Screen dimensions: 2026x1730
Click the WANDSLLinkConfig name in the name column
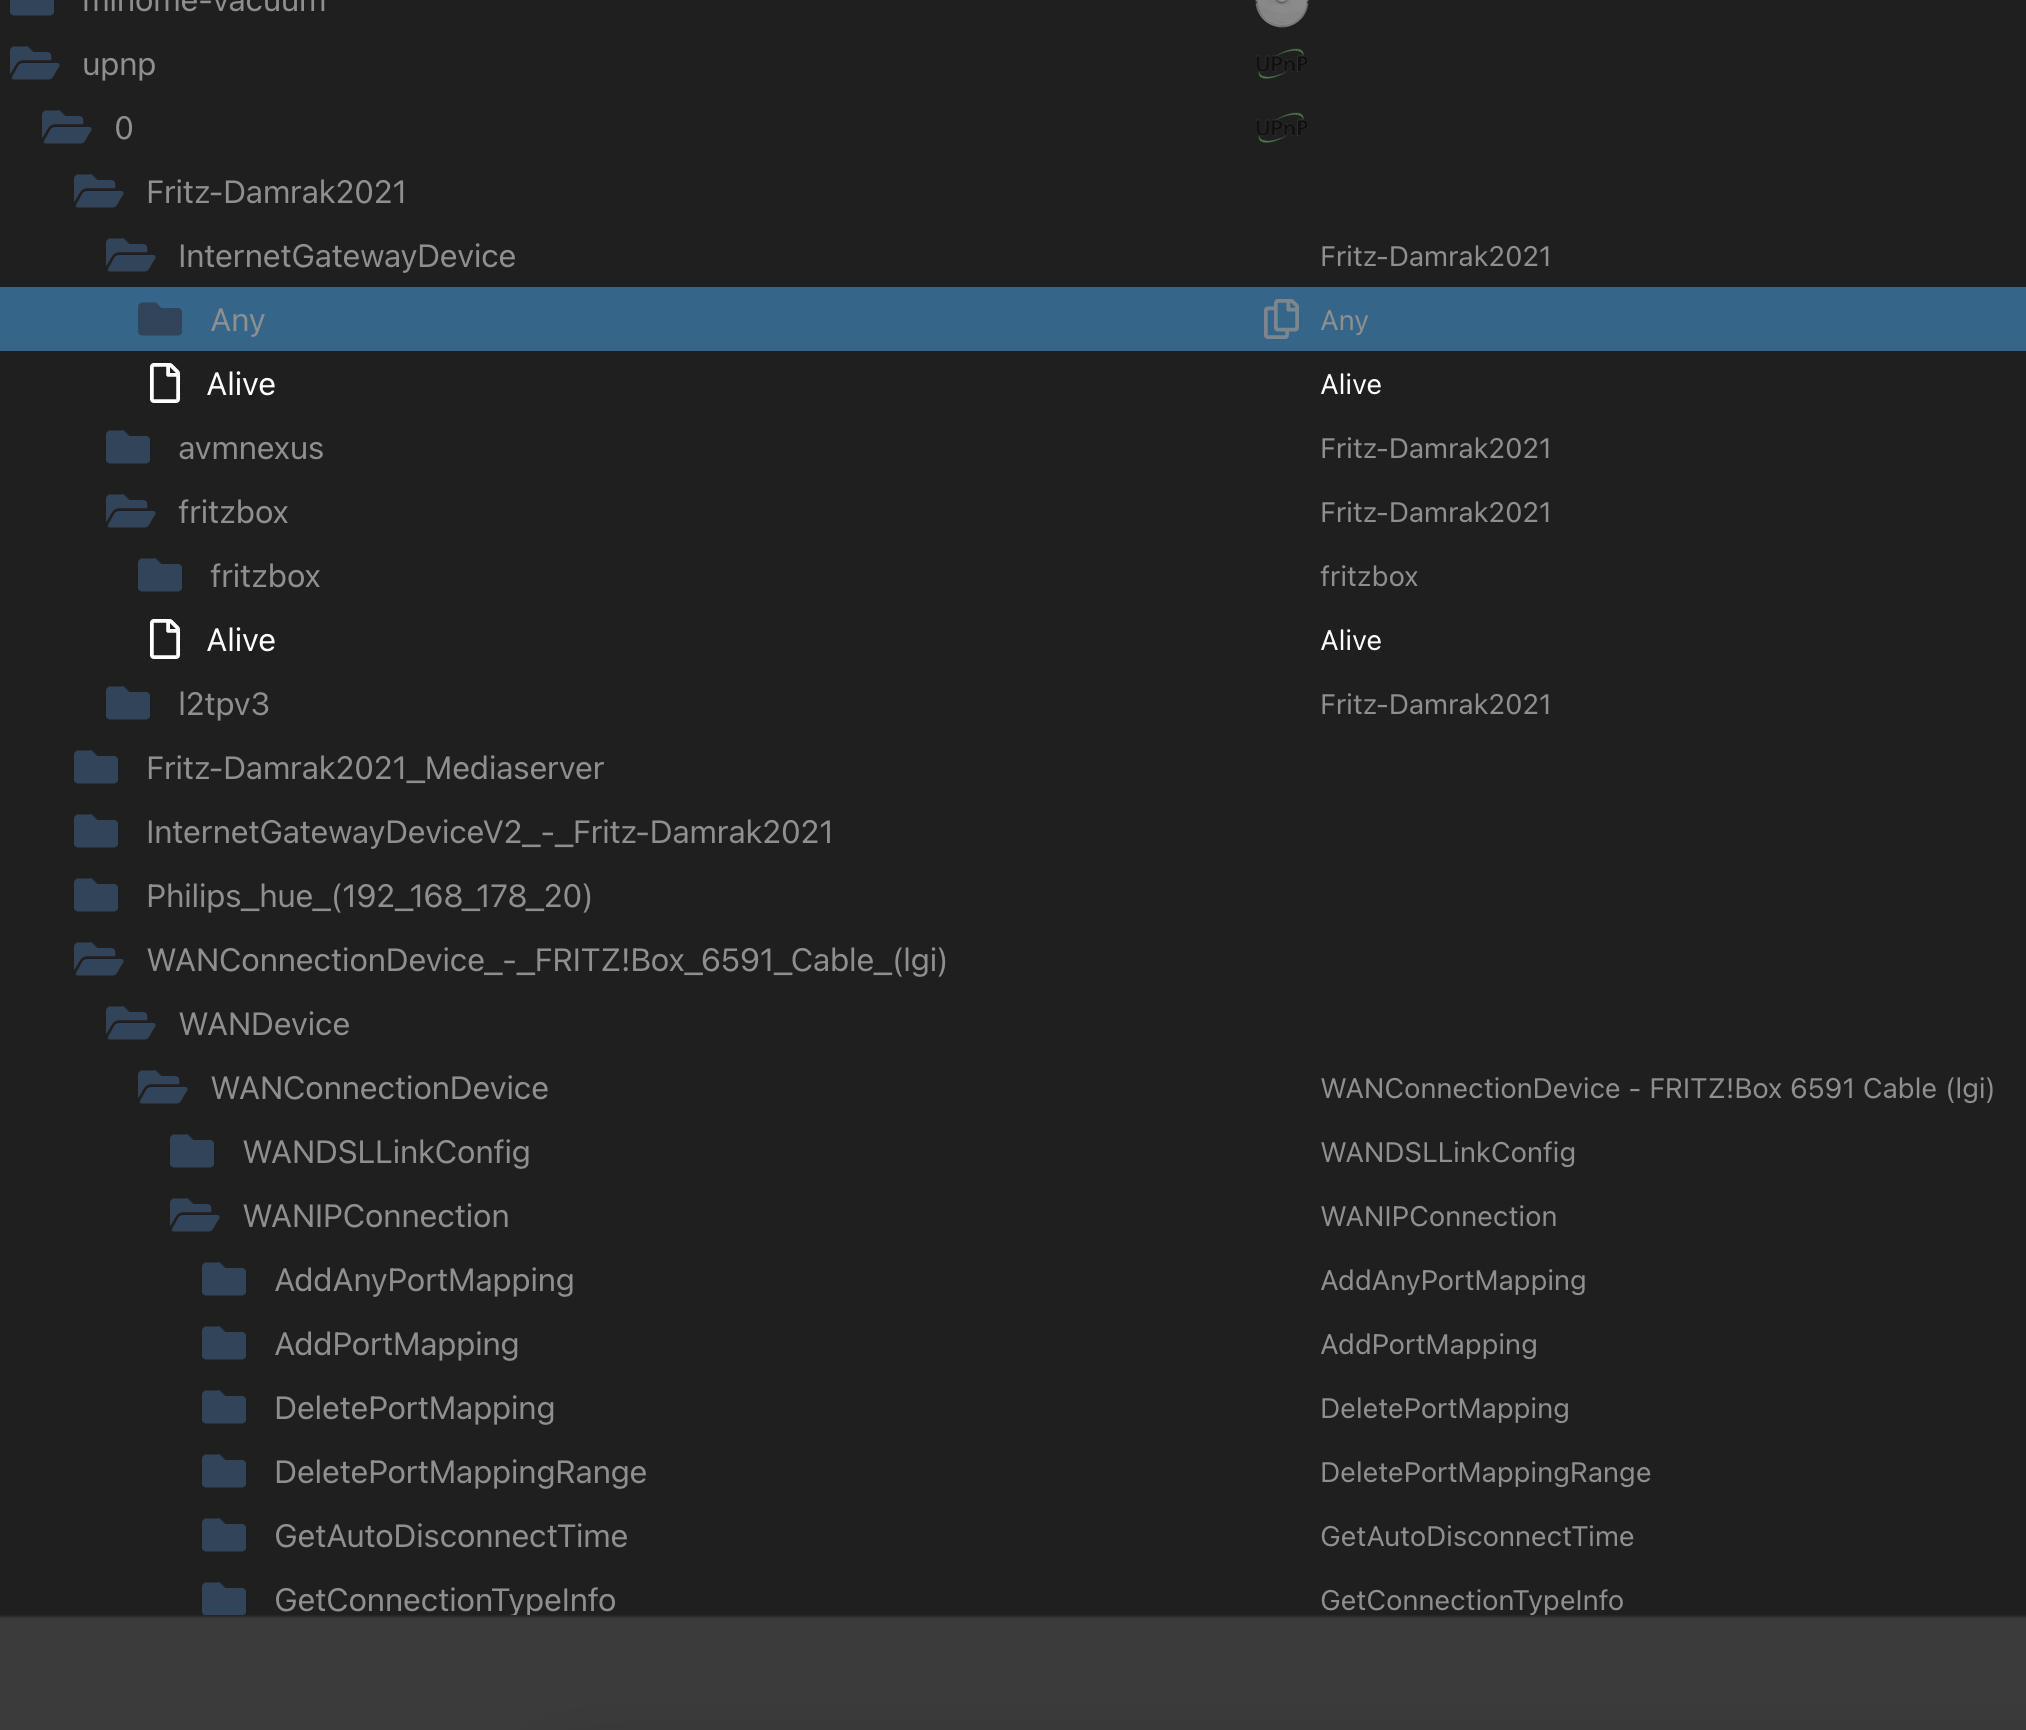point(1448,1153)
